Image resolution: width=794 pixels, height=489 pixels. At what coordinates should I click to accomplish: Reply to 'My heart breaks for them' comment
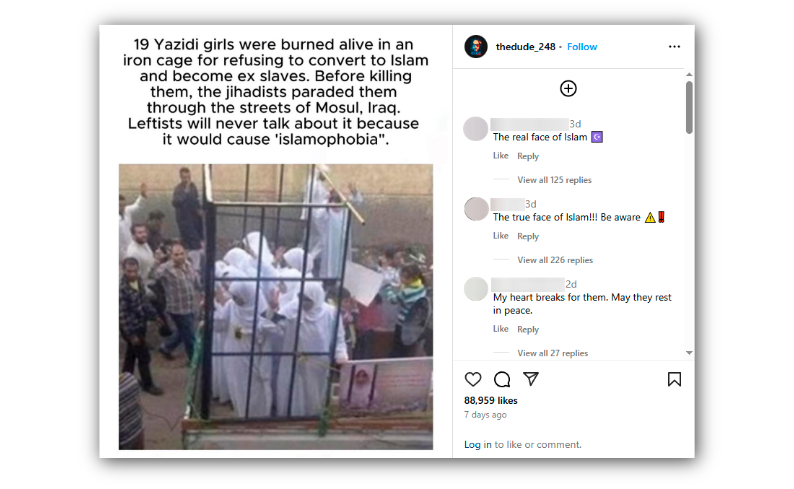click(528, 330)
